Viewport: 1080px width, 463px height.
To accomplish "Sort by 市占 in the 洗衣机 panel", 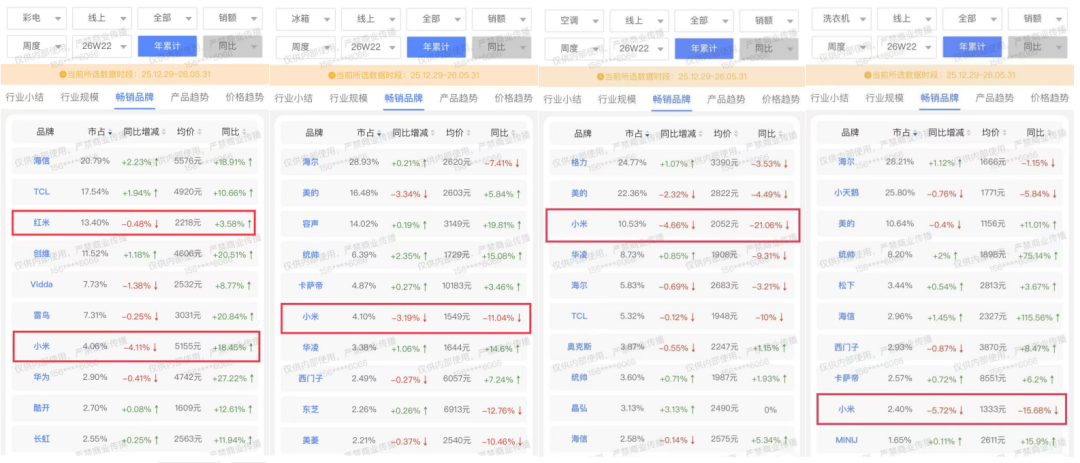I will tap(905, 132).
